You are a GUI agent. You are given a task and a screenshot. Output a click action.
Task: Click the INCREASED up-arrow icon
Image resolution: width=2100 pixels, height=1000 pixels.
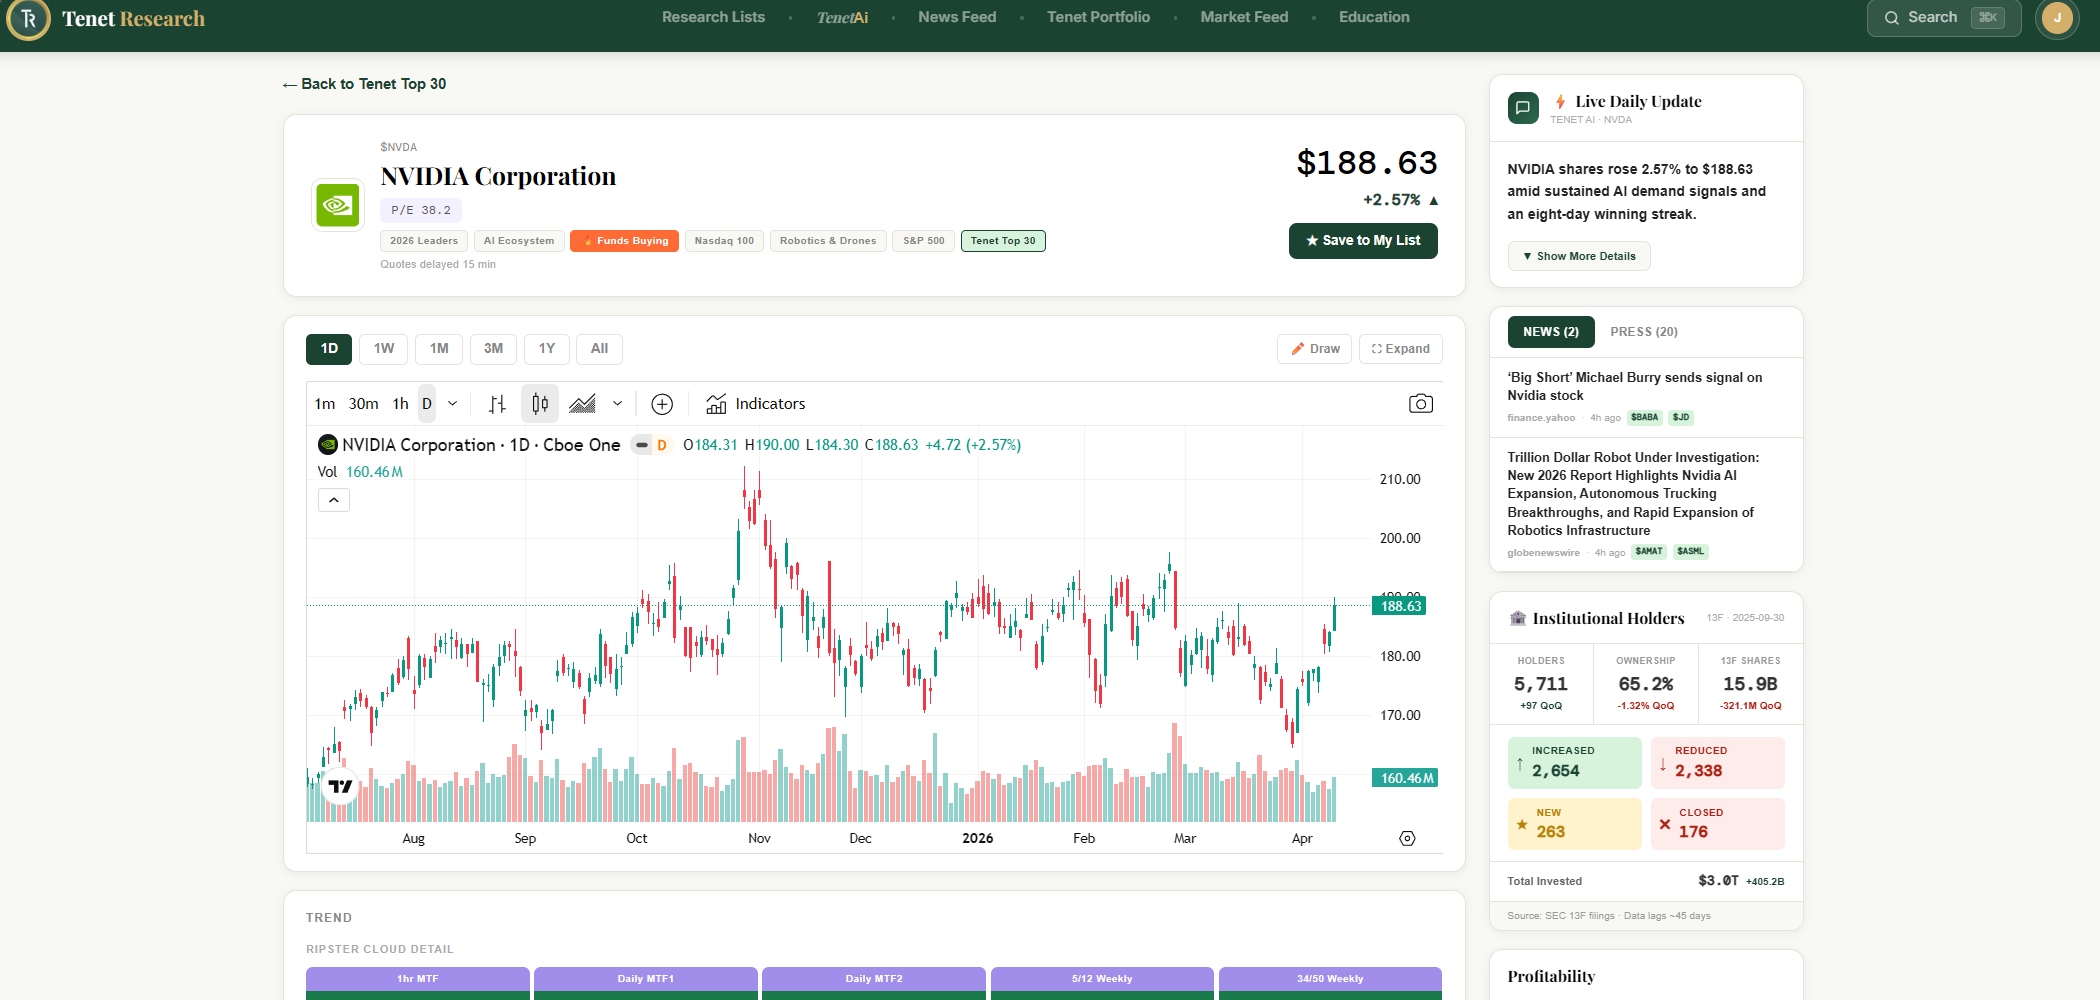click(x=1520, y=764)
